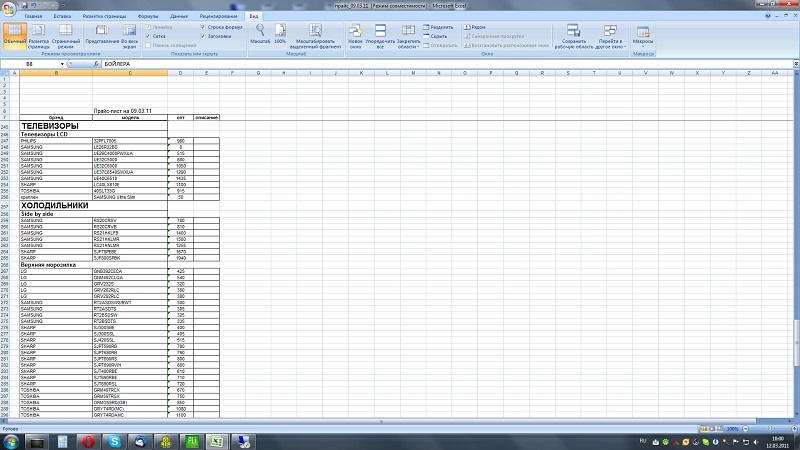The height and width of the screenshot is (450, 800).
Task: Open the Вставка tab
Action: 62,16
